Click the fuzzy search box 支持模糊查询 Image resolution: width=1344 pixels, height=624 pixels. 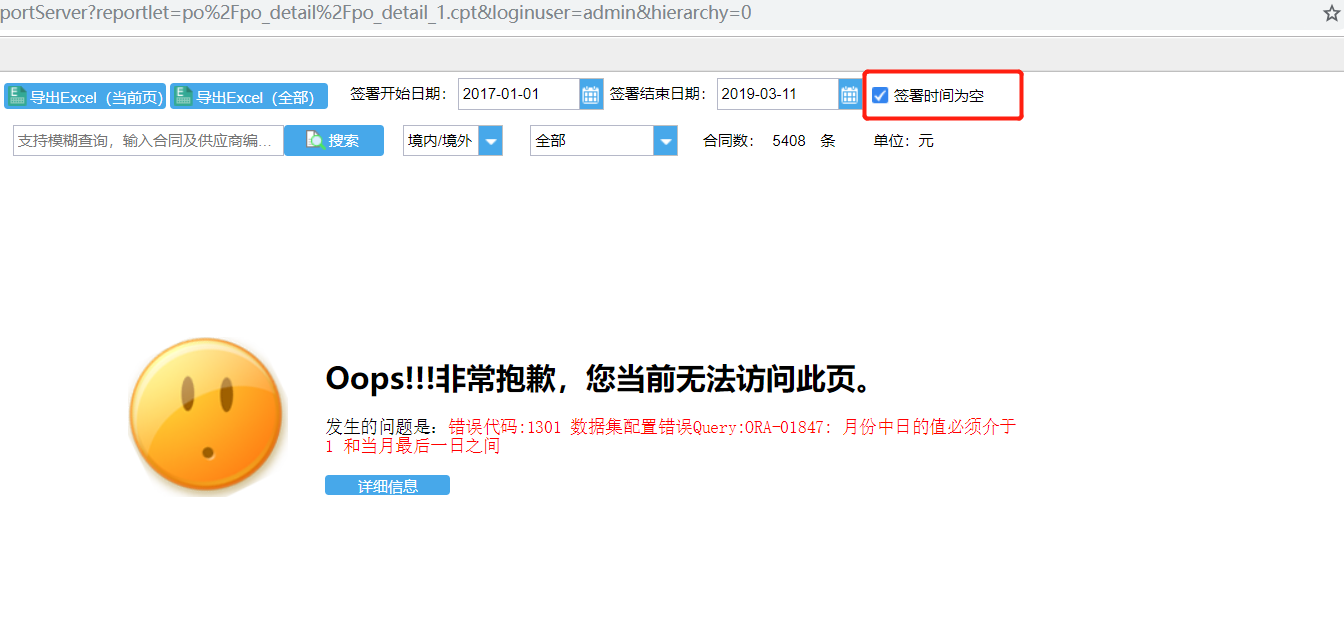coord(148,141)
